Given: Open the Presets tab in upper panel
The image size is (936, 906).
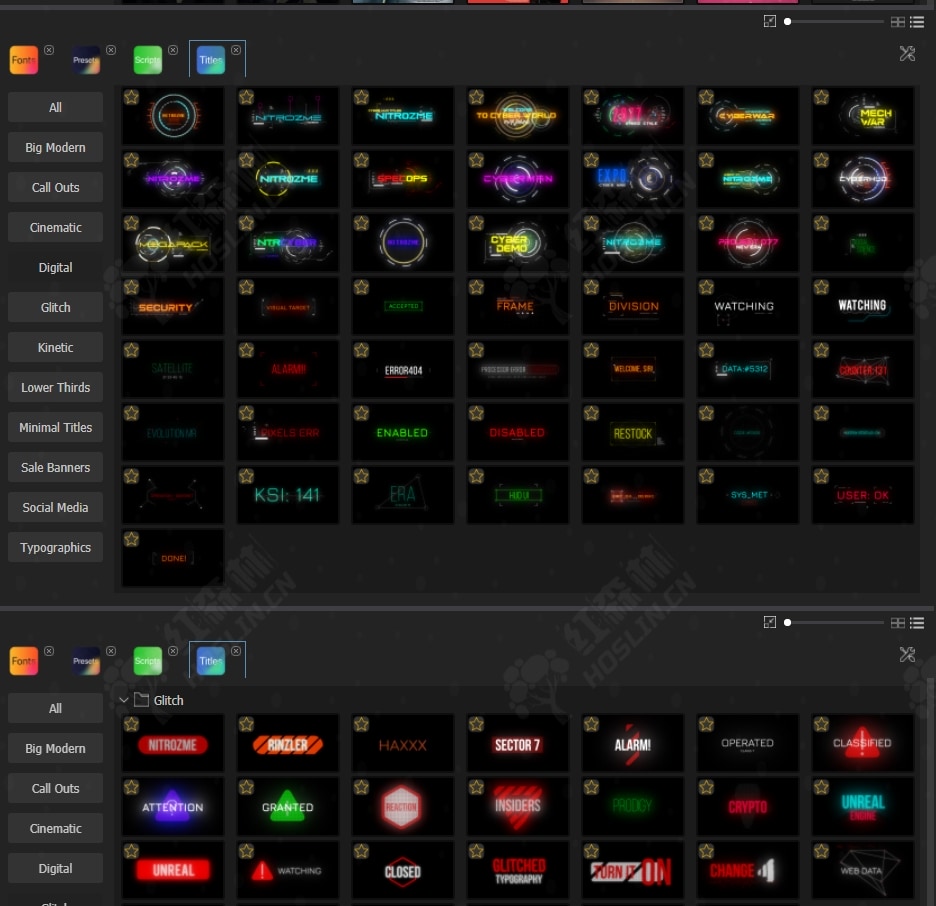Looking at the screenshot, I should (x=86, y=60).
